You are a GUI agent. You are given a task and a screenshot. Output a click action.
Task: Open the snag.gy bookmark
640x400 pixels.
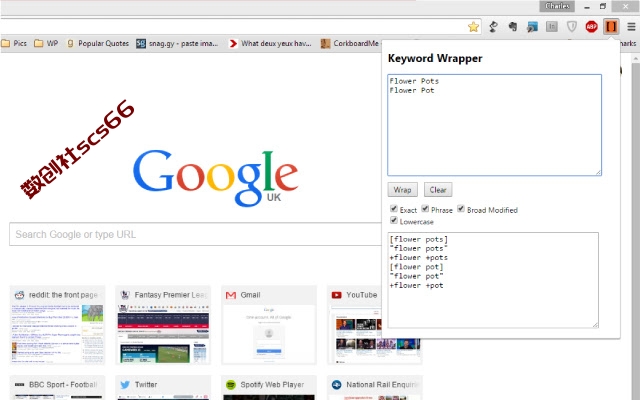point(177,43)
